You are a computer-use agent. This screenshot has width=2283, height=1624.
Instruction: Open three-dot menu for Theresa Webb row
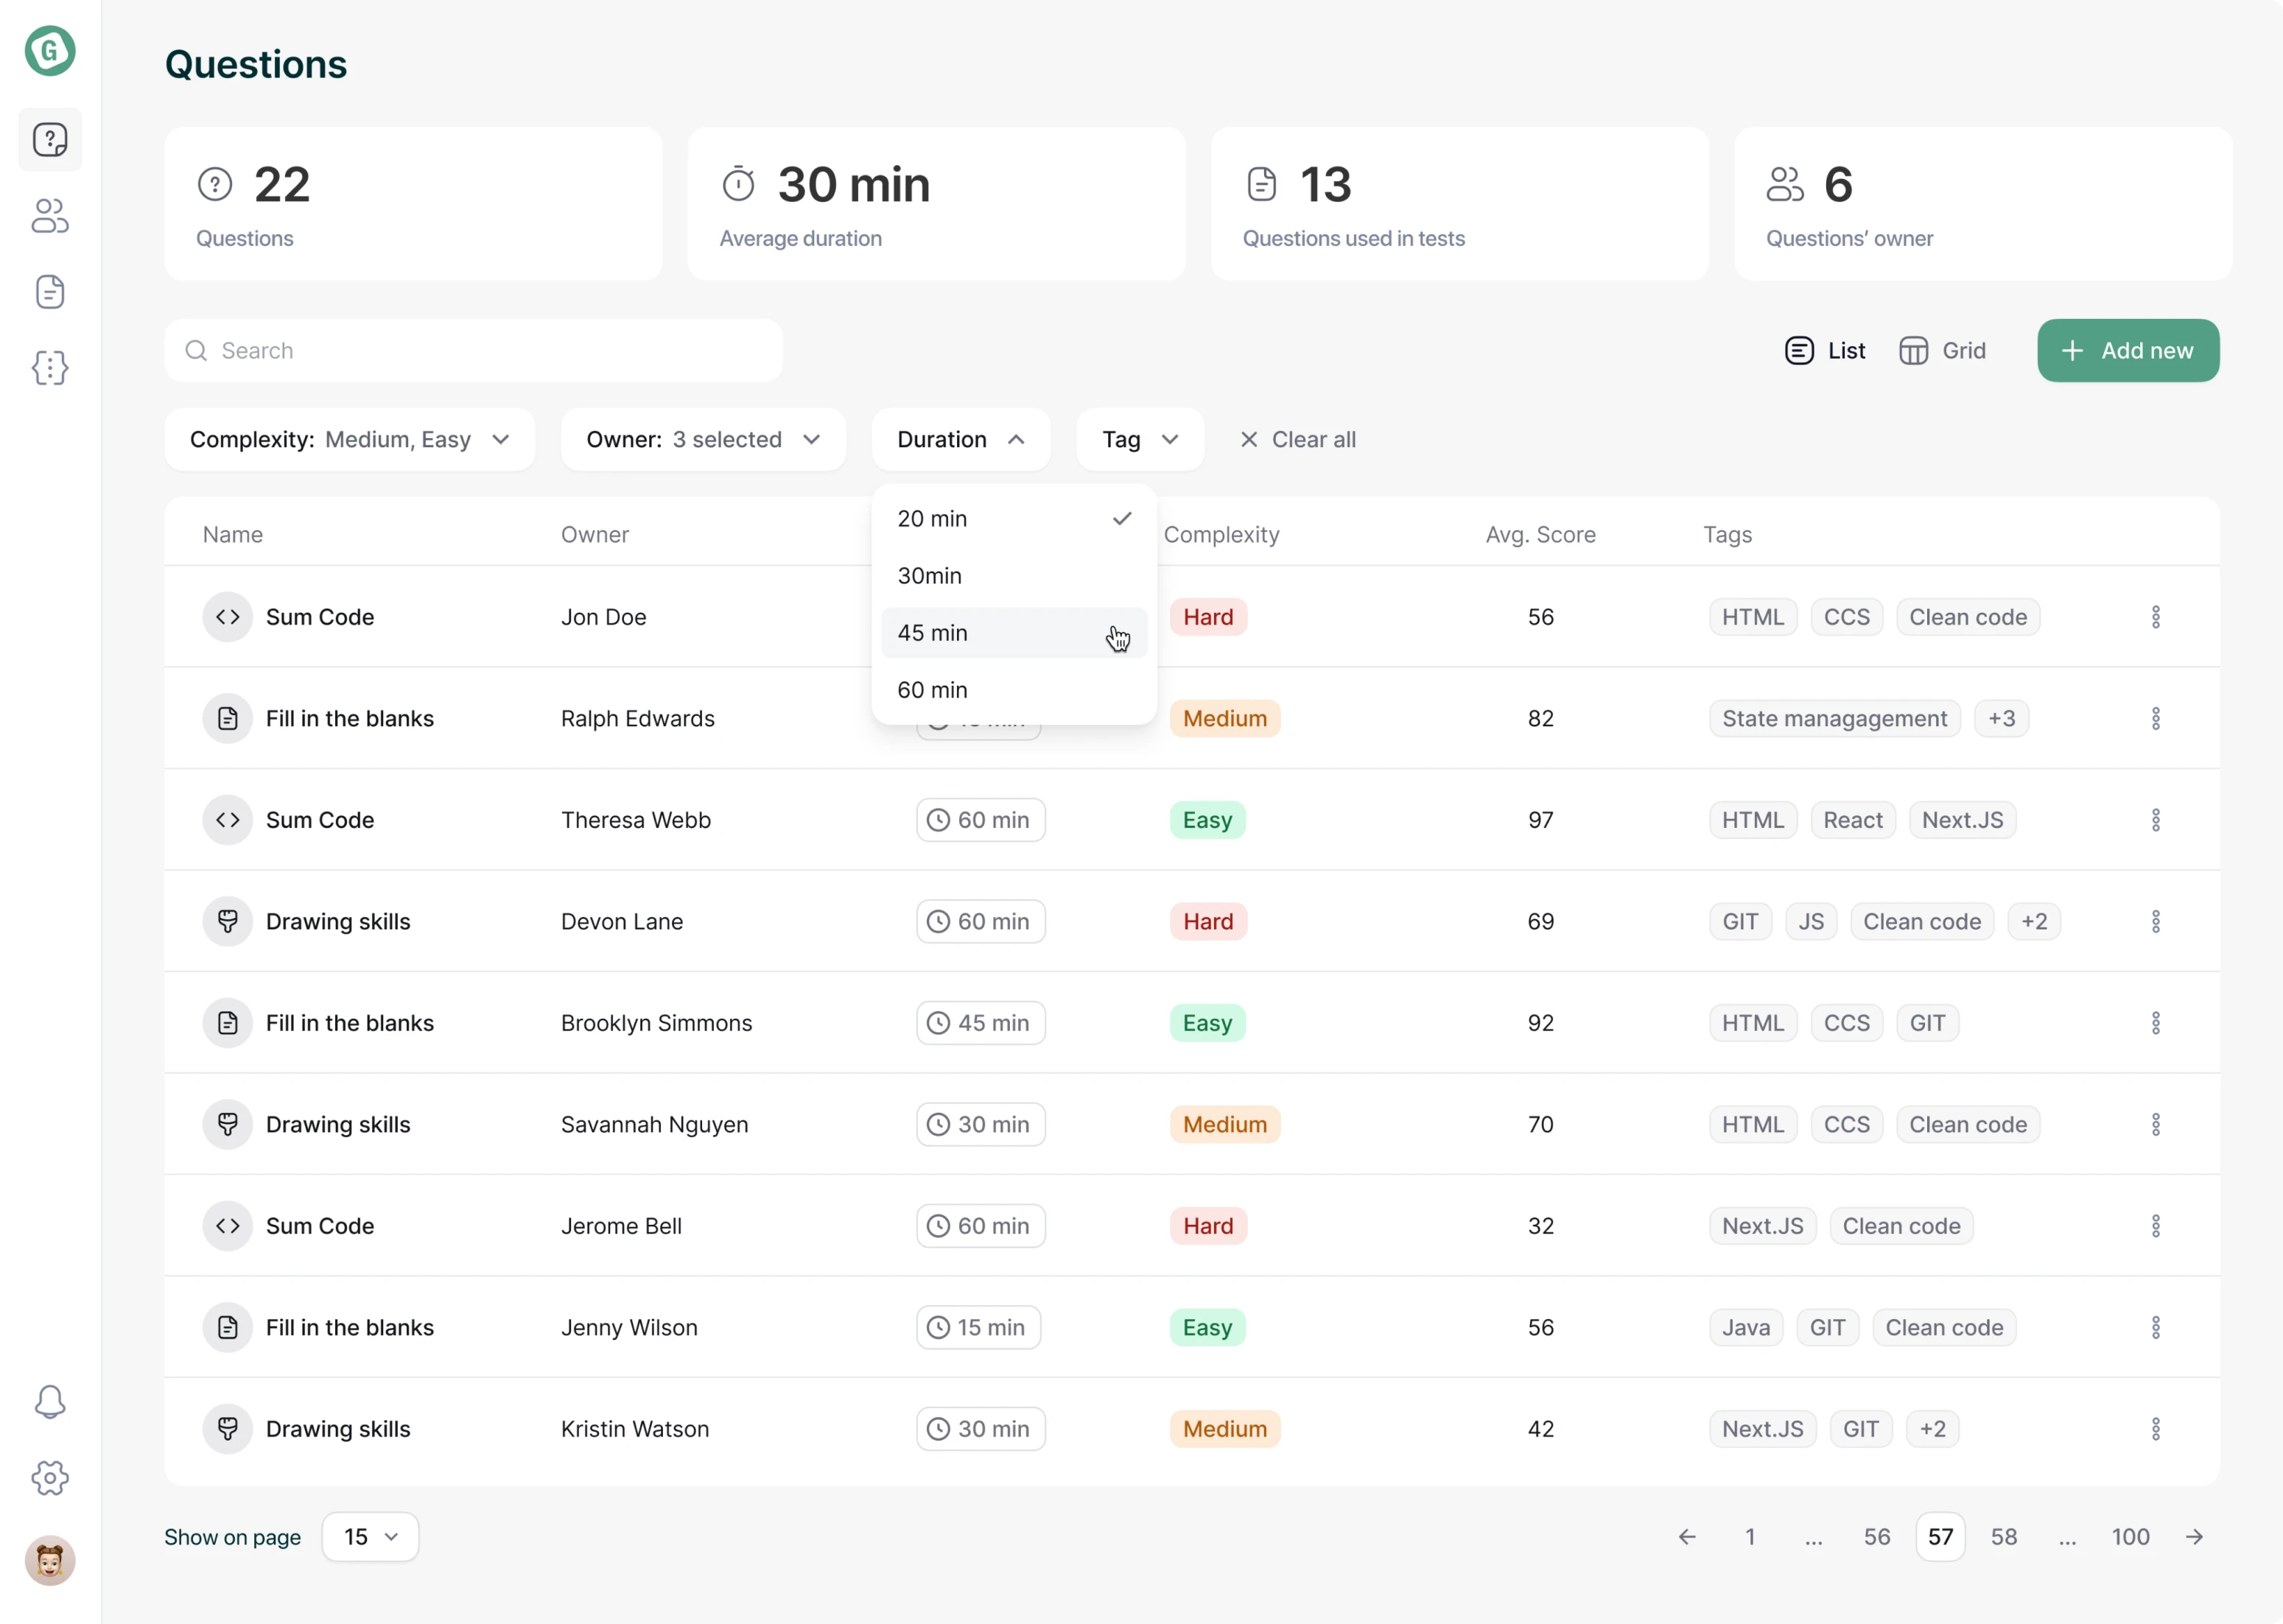tap(2155, 820)
